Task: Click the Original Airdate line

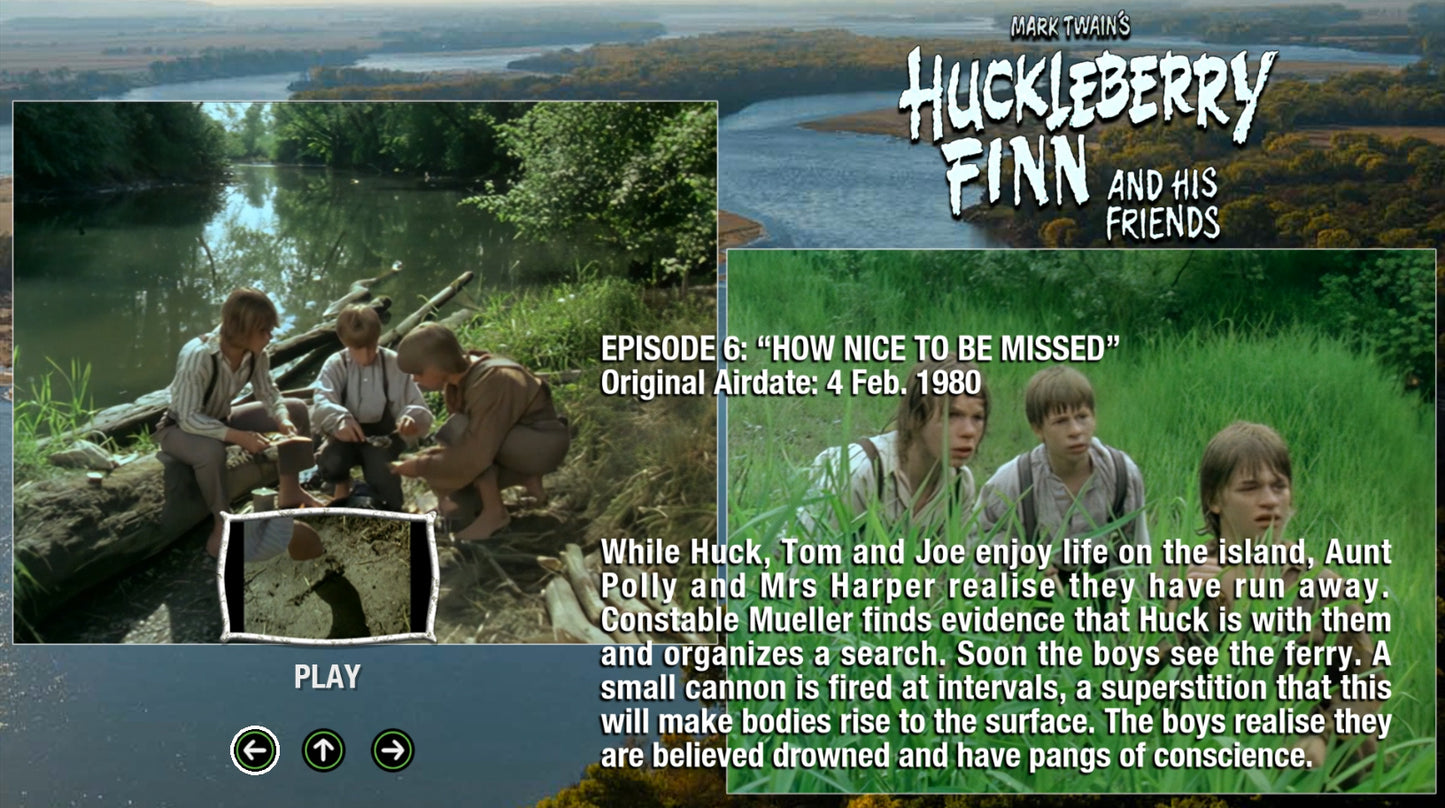Action: coord(790,382)
